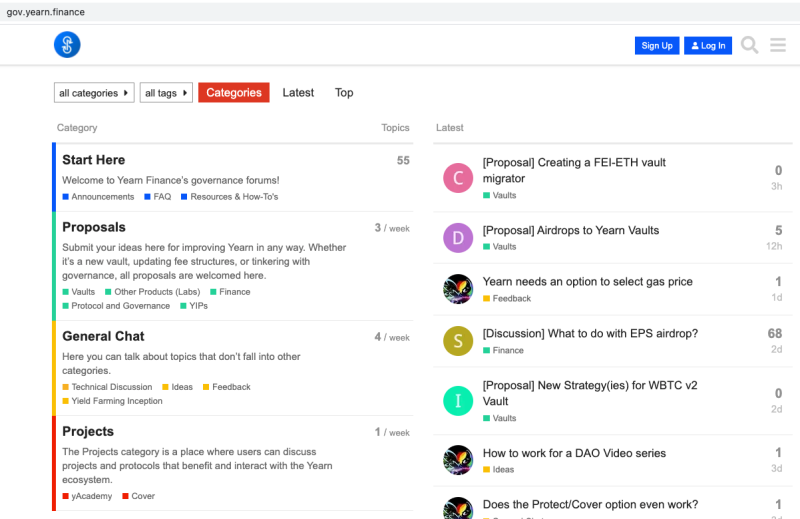Switch to the Latest tab
Screen dimensions: 800x519
298,93
